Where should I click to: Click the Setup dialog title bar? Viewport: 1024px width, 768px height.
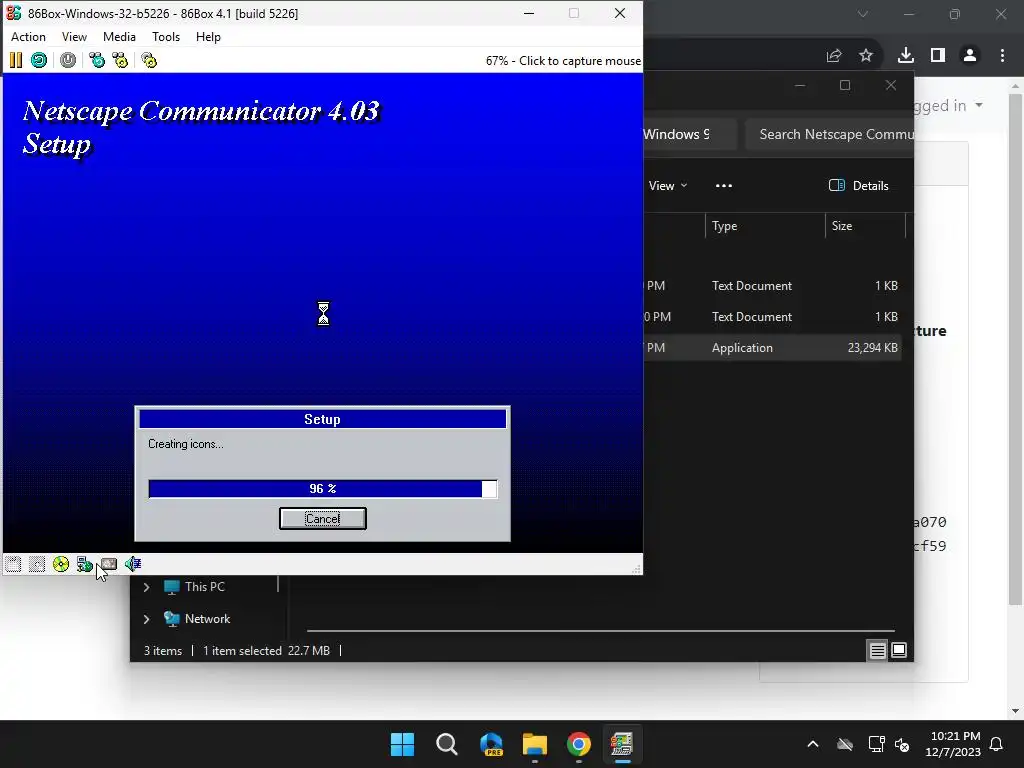pyautogui.click(x=323, y=419)
